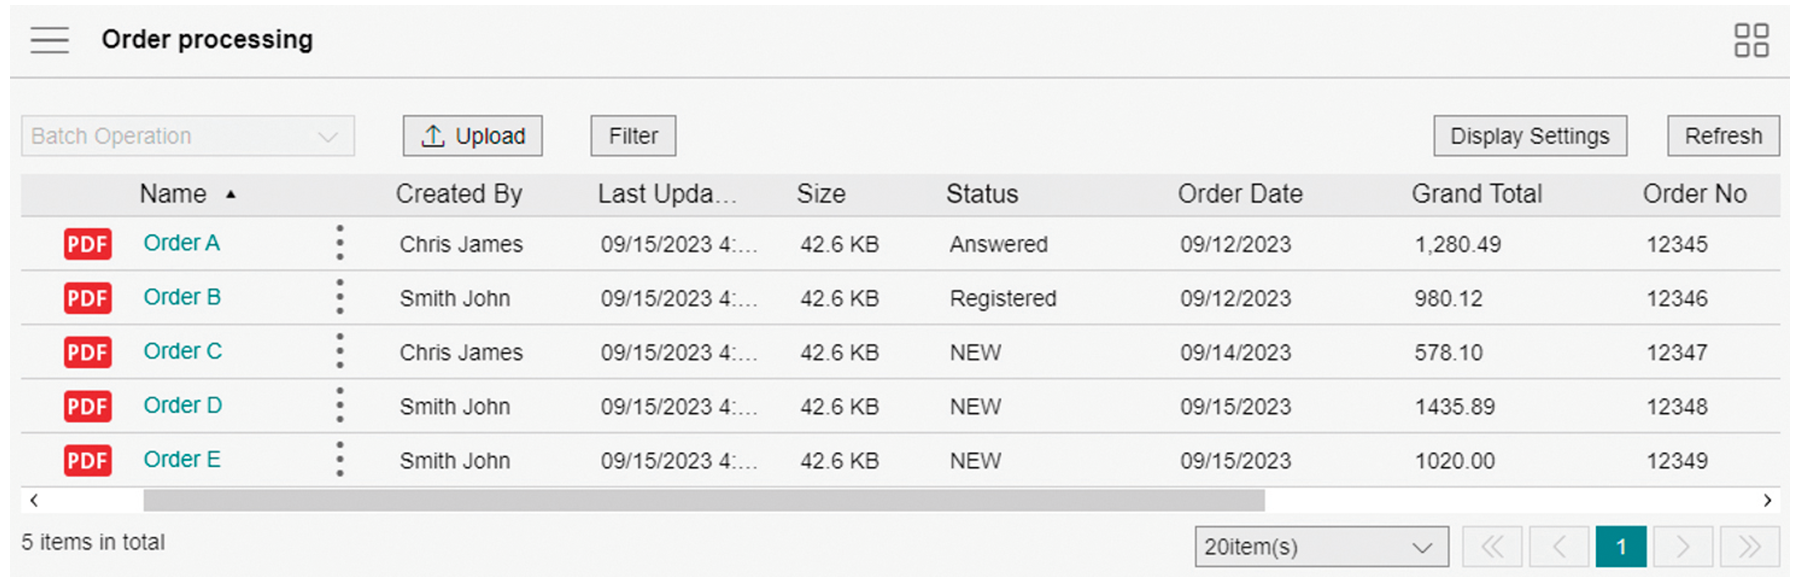The image size is (1800, 582).
Task: Expand the Batch Operation dropdown
Action: click(188, 136)
